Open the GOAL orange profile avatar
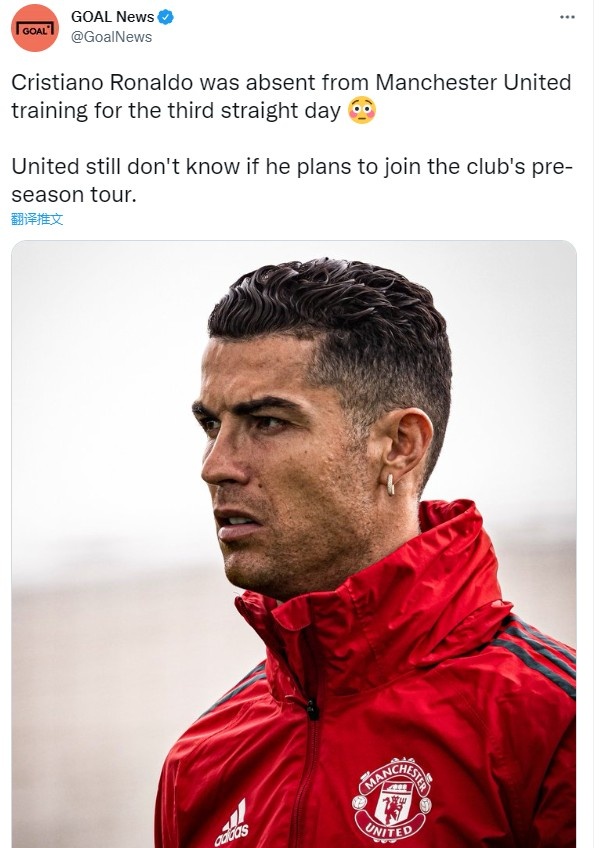601x848 pixels. tap(35, 28)
